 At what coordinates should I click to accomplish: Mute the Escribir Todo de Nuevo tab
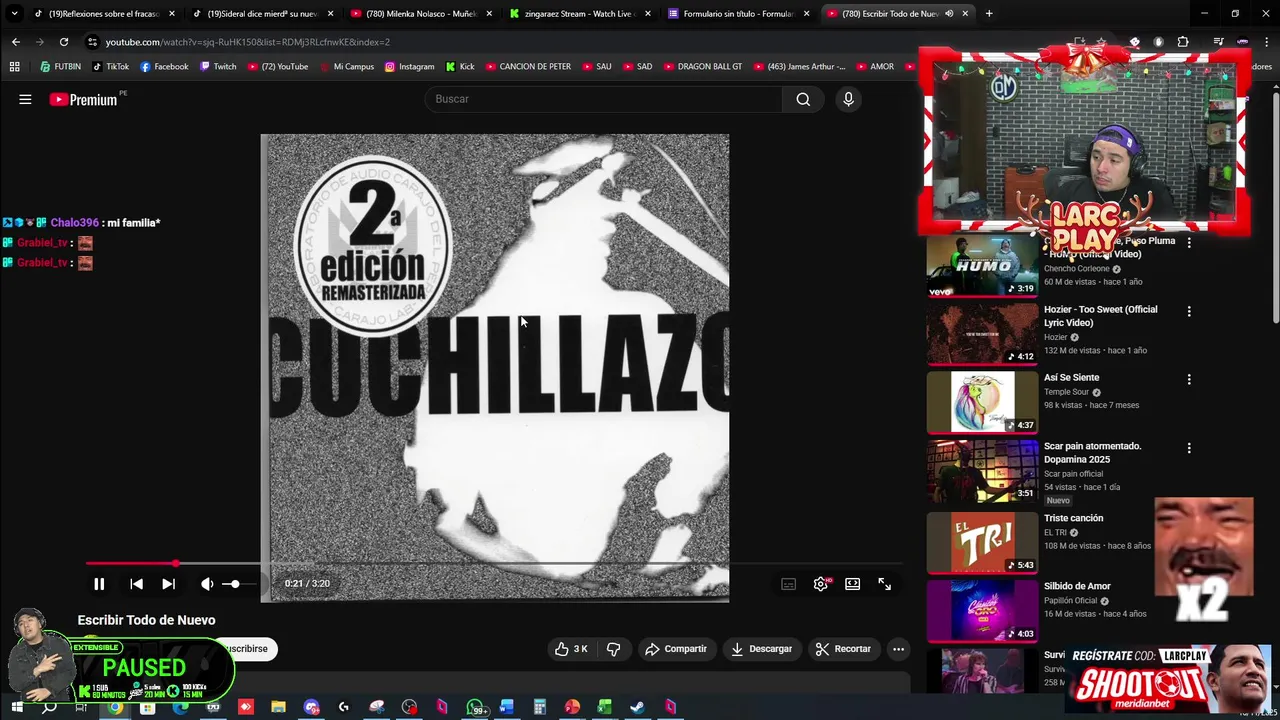click(948, 14)
